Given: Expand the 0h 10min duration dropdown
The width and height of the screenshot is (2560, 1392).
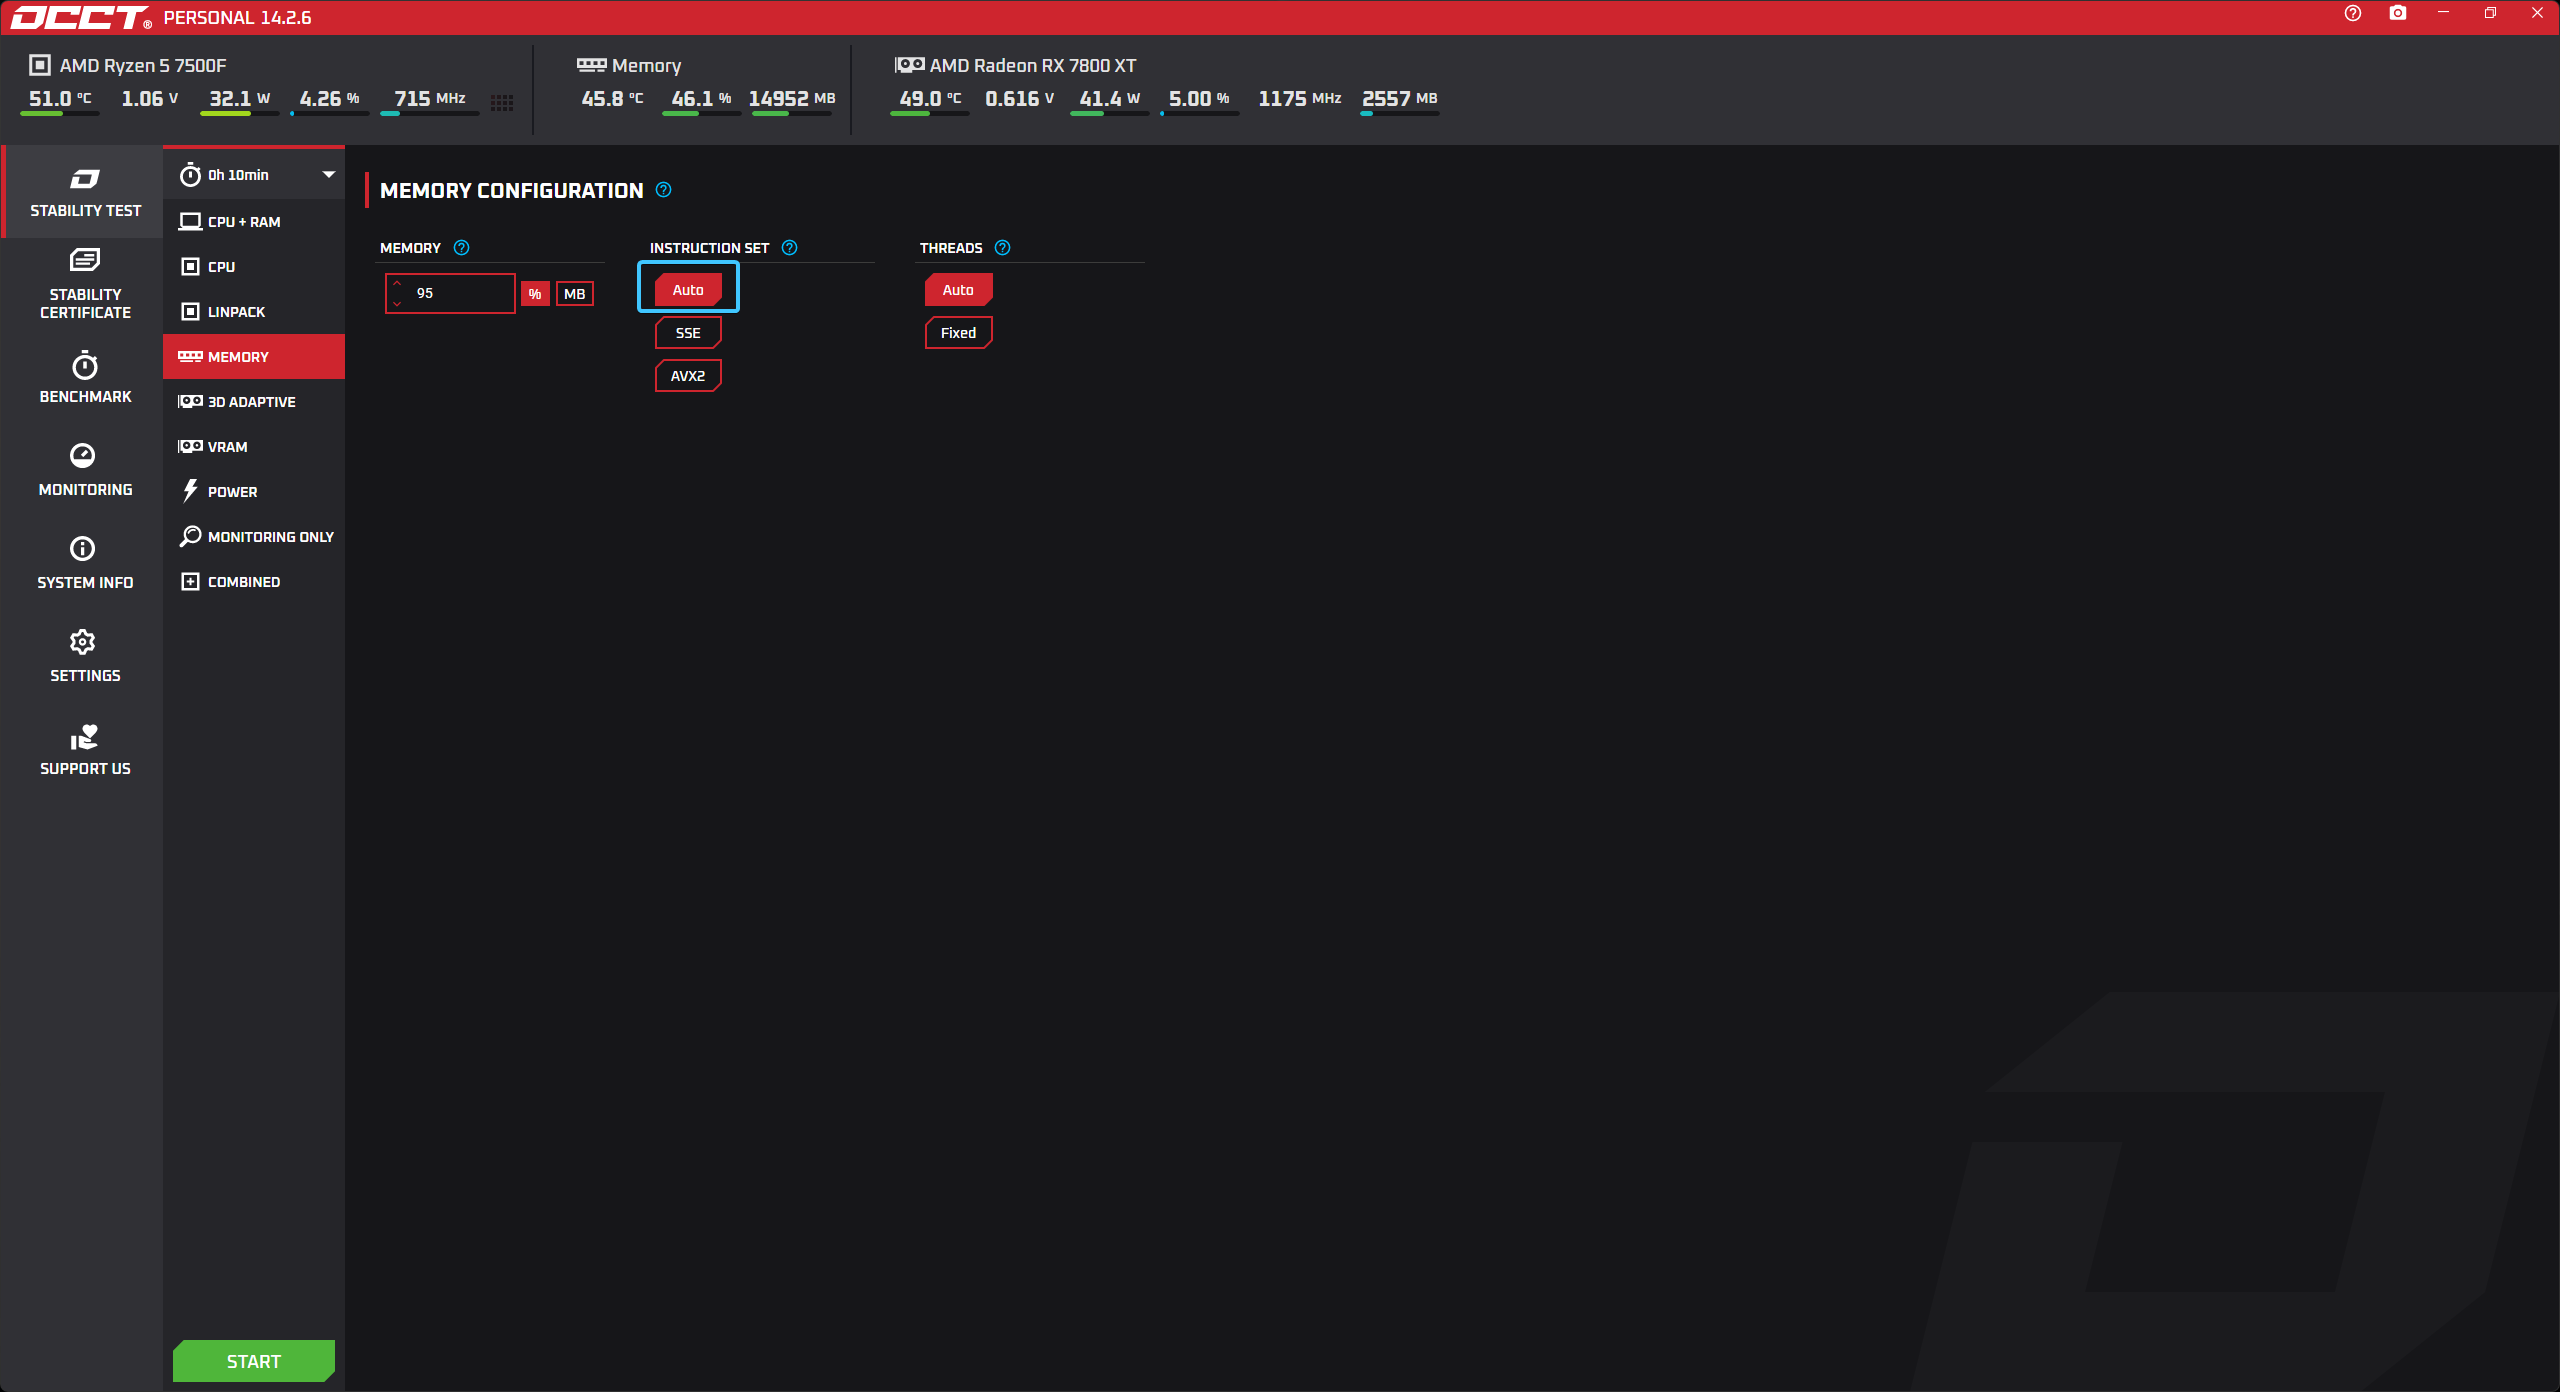Looking at the screenshot, I should tap(328, 175).
